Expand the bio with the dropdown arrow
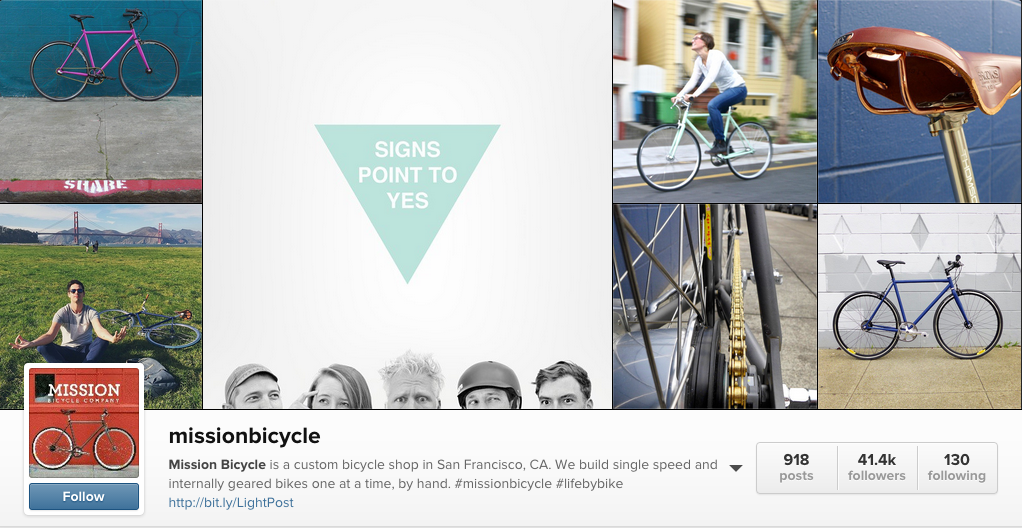Image resolution: width=1022 pixels, height=528 pixels. point(736,468)
